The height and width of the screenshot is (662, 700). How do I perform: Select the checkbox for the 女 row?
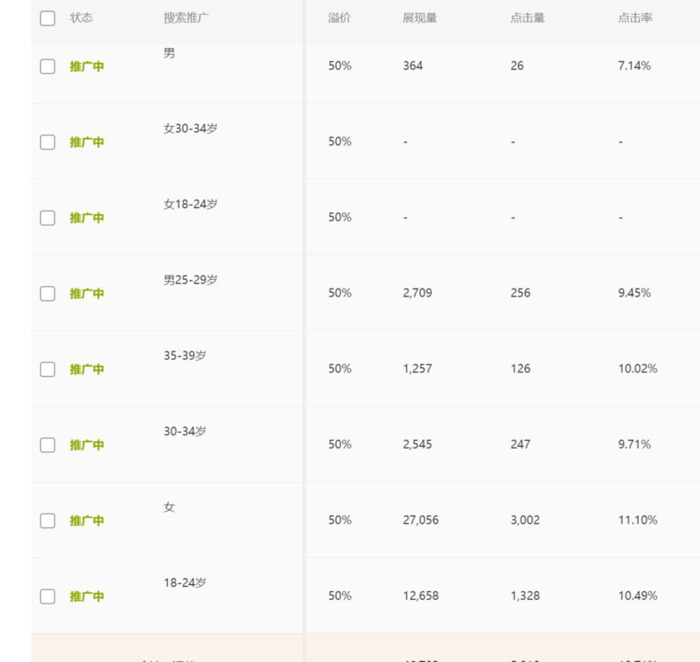coord(48,521)
